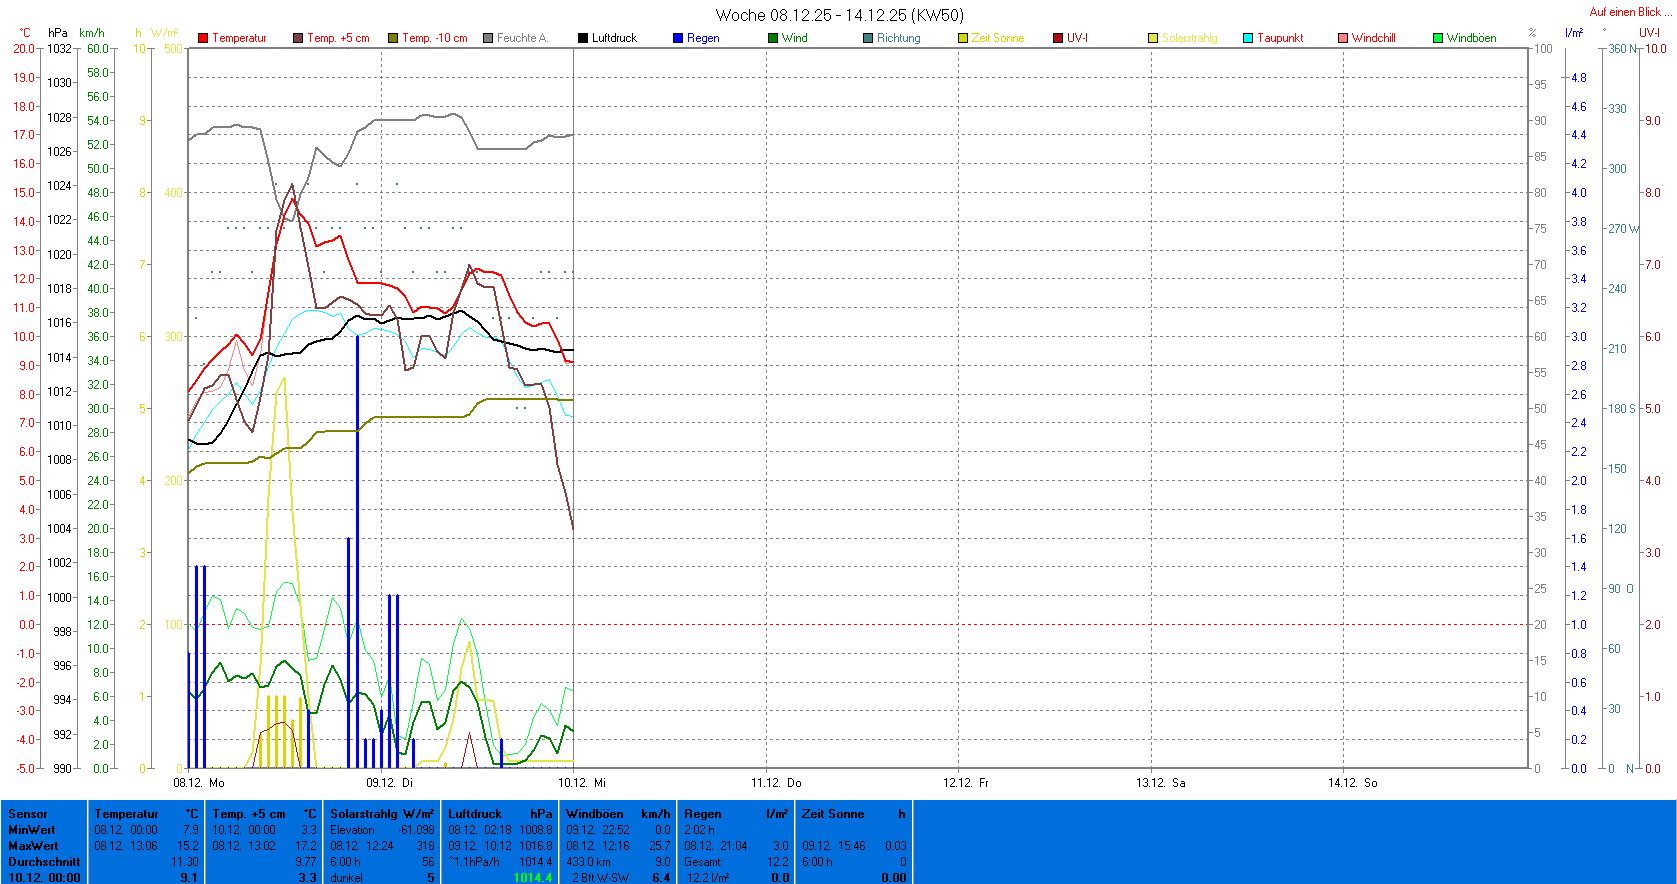Click the Windchill legend square

pos(1343,38)
